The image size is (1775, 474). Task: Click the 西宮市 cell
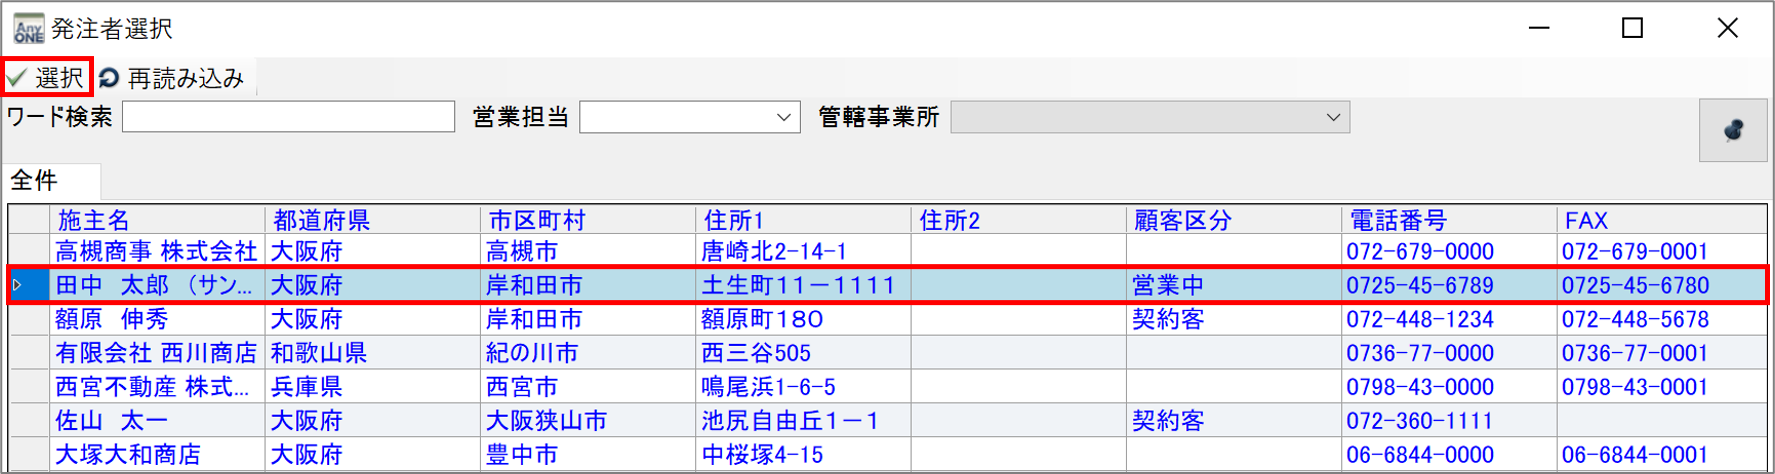click(x=522, y=387)
